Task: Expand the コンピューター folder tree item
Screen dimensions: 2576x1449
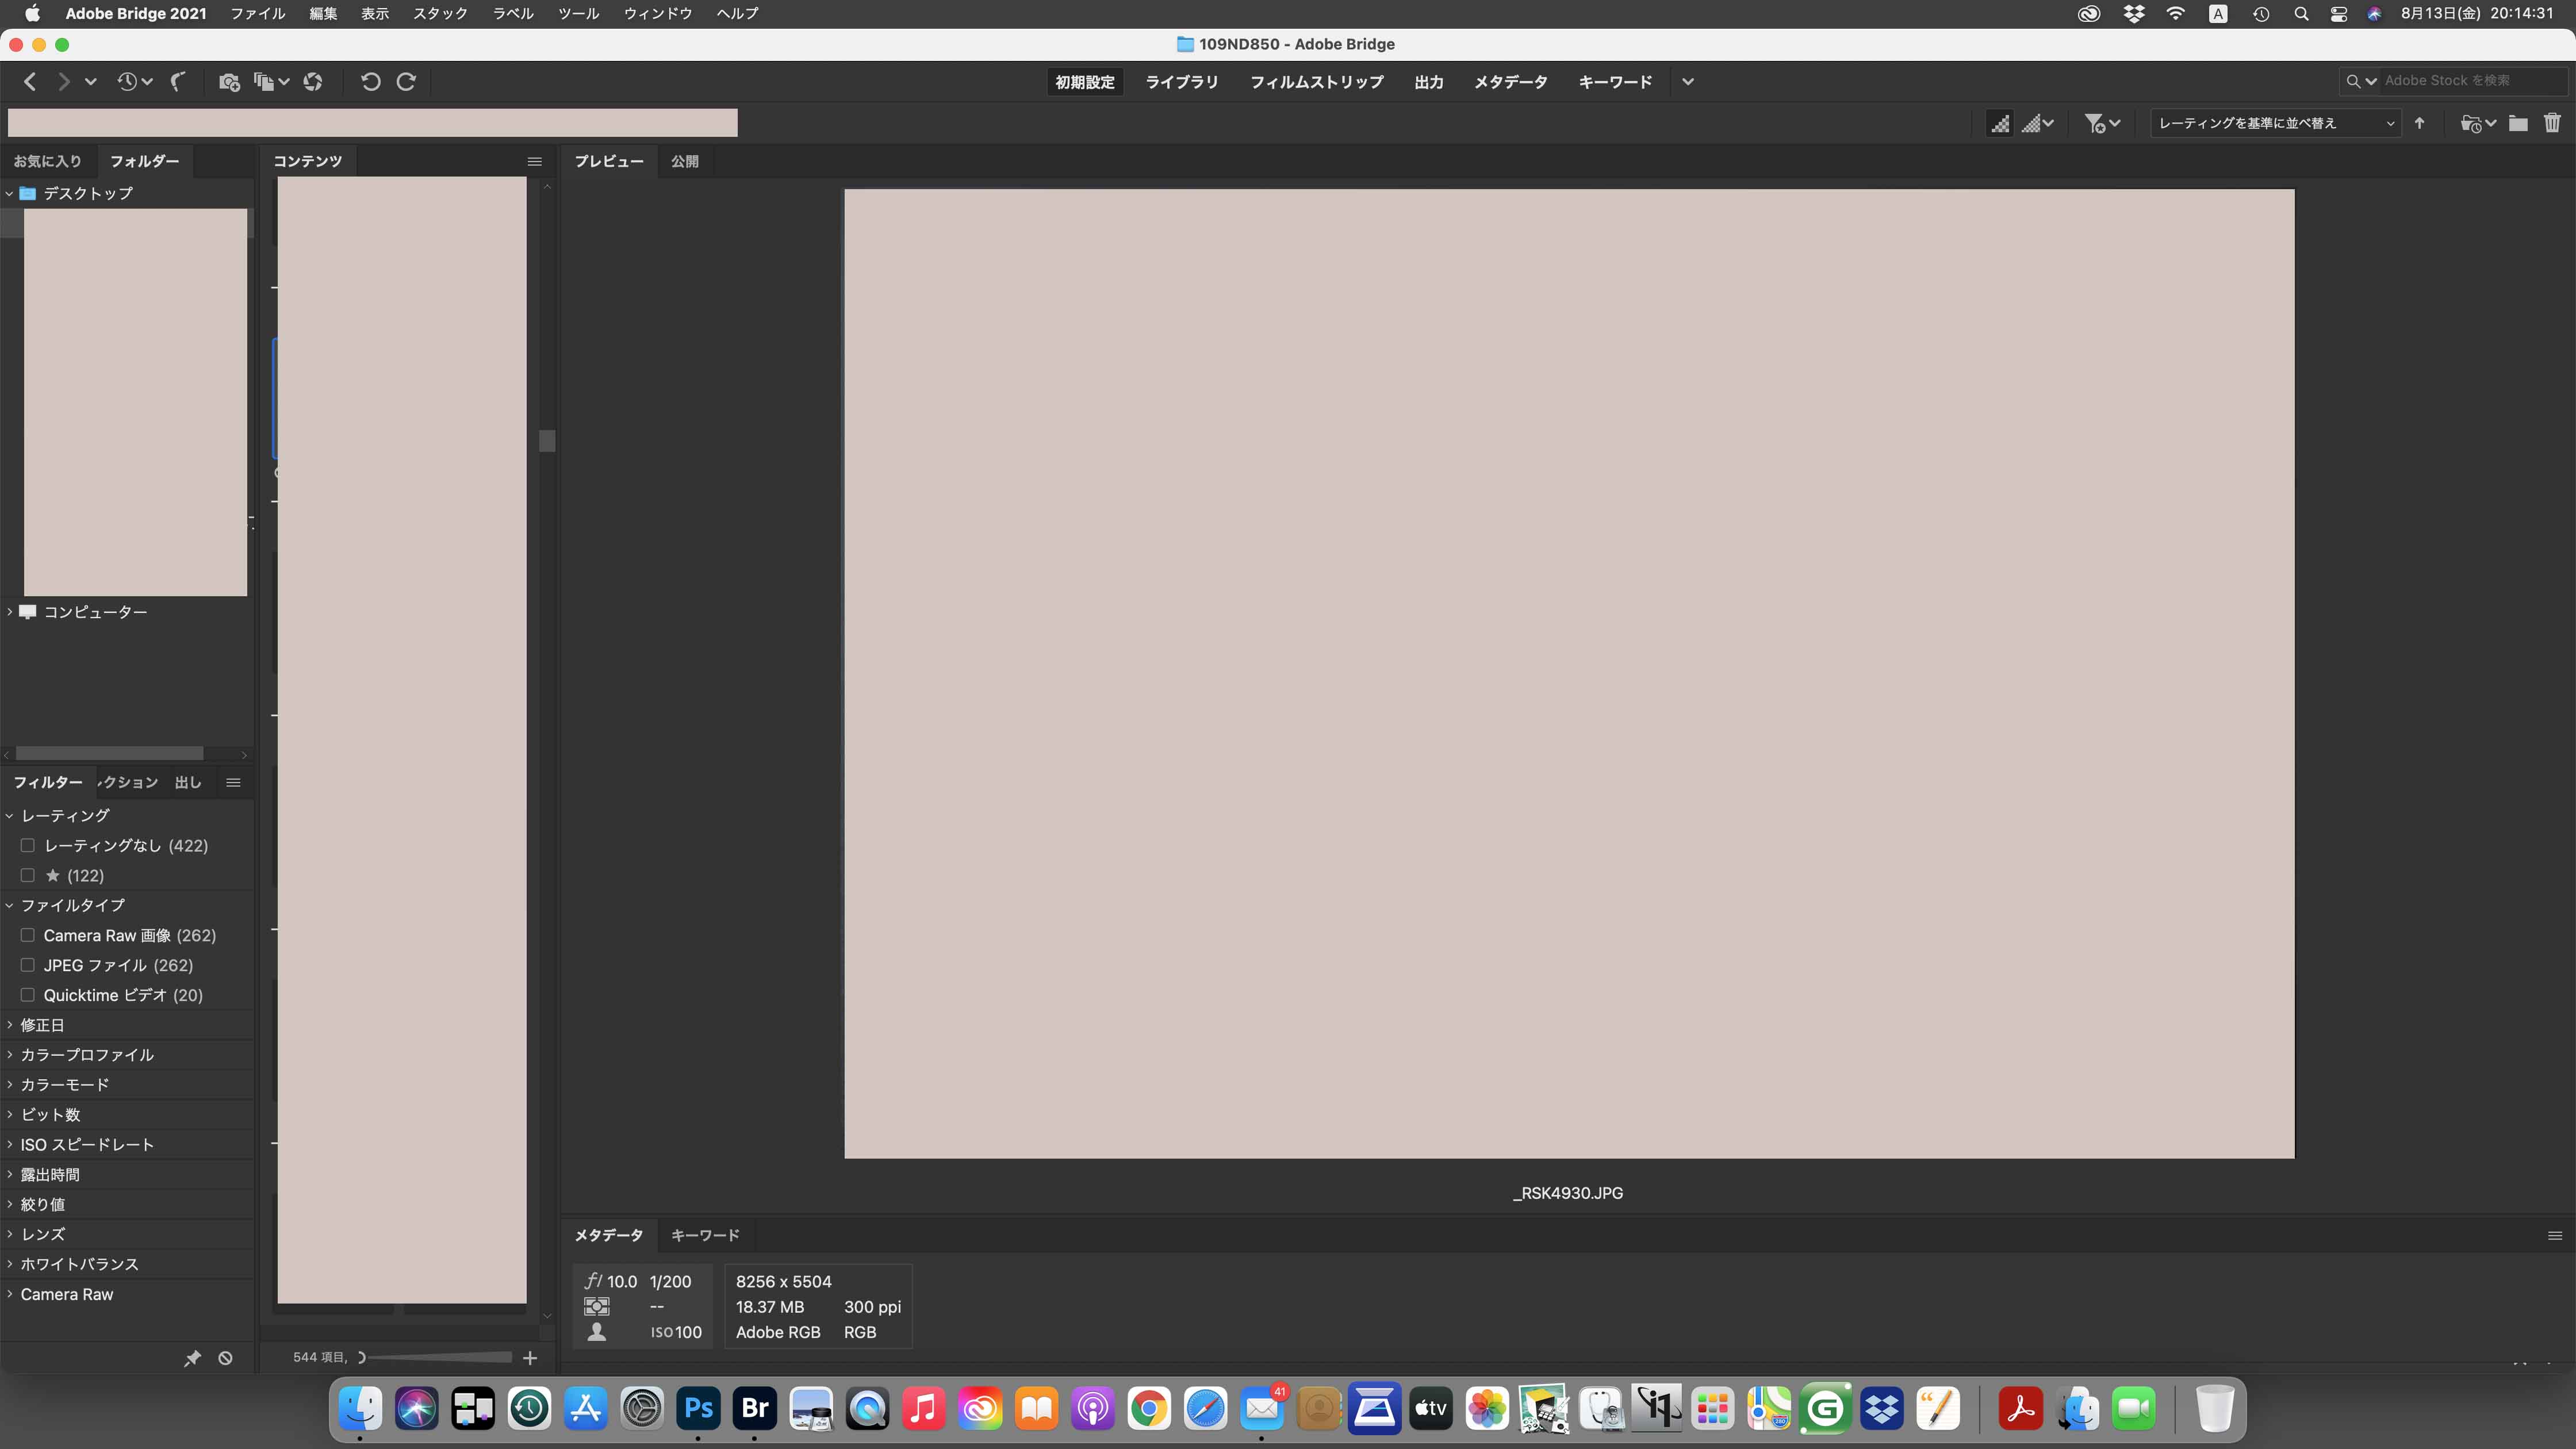Action: click(x=10, y=612)
